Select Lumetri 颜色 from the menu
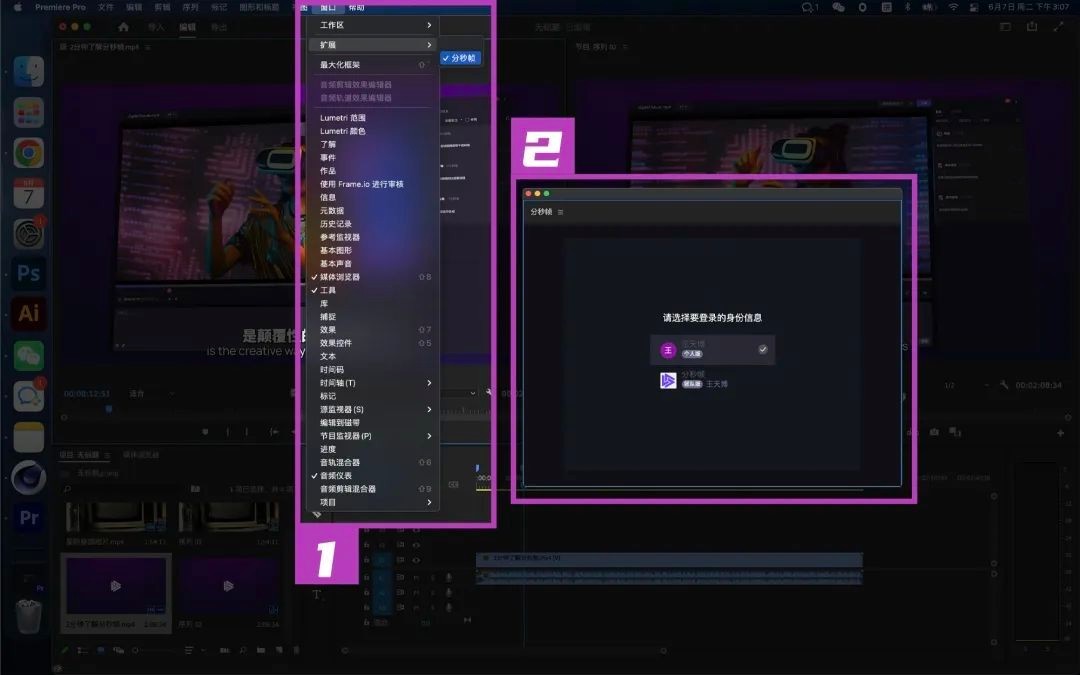The height and width of the screenshot is (675, 1080). (343, 131)
